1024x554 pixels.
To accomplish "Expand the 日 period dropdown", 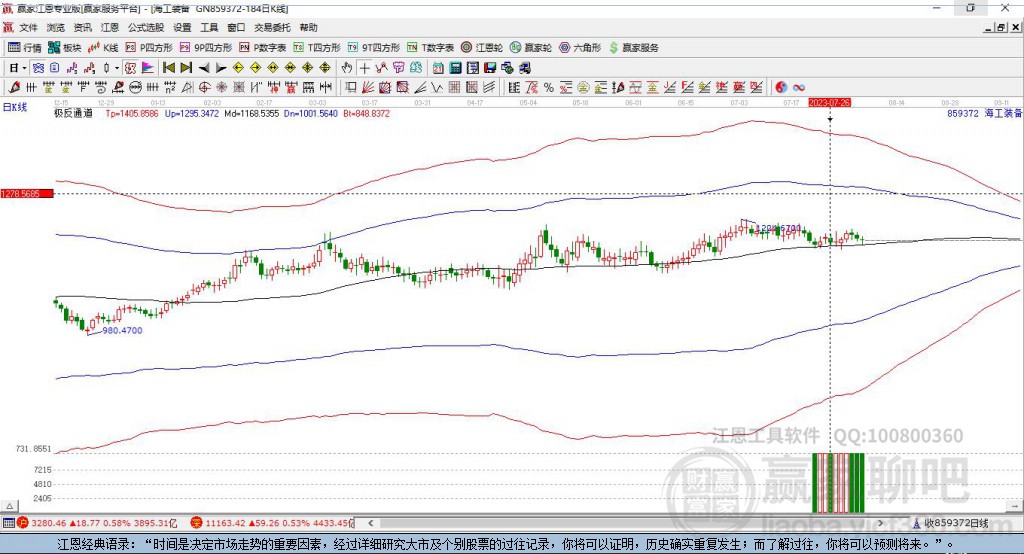I will 25,68.
